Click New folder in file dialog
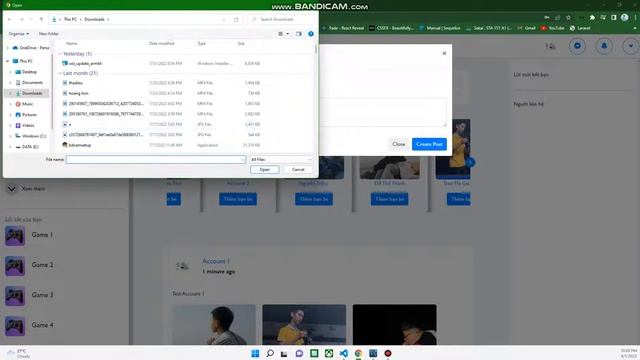640x360 pixels. [49, 34]
